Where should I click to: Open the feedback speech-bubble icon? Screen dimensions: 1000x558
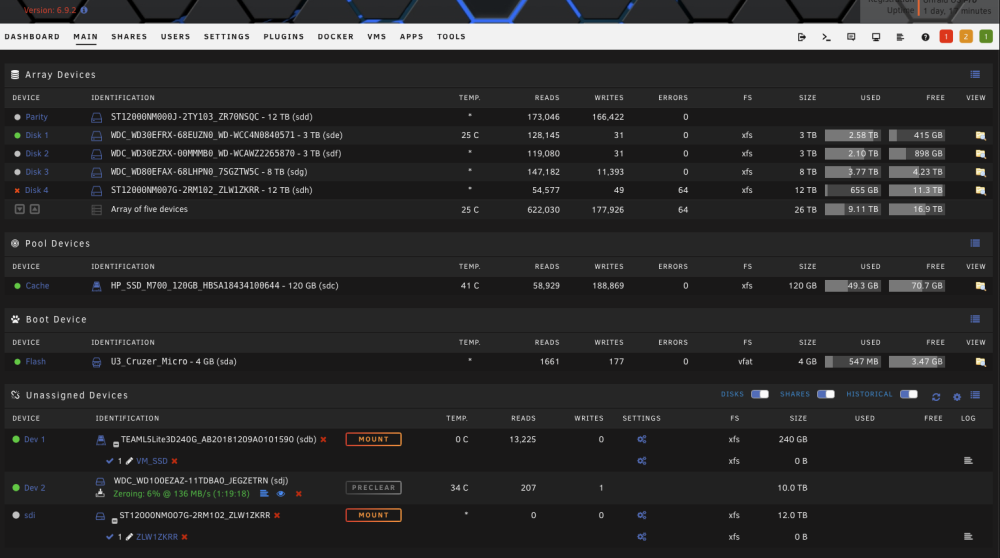[851, 37]
